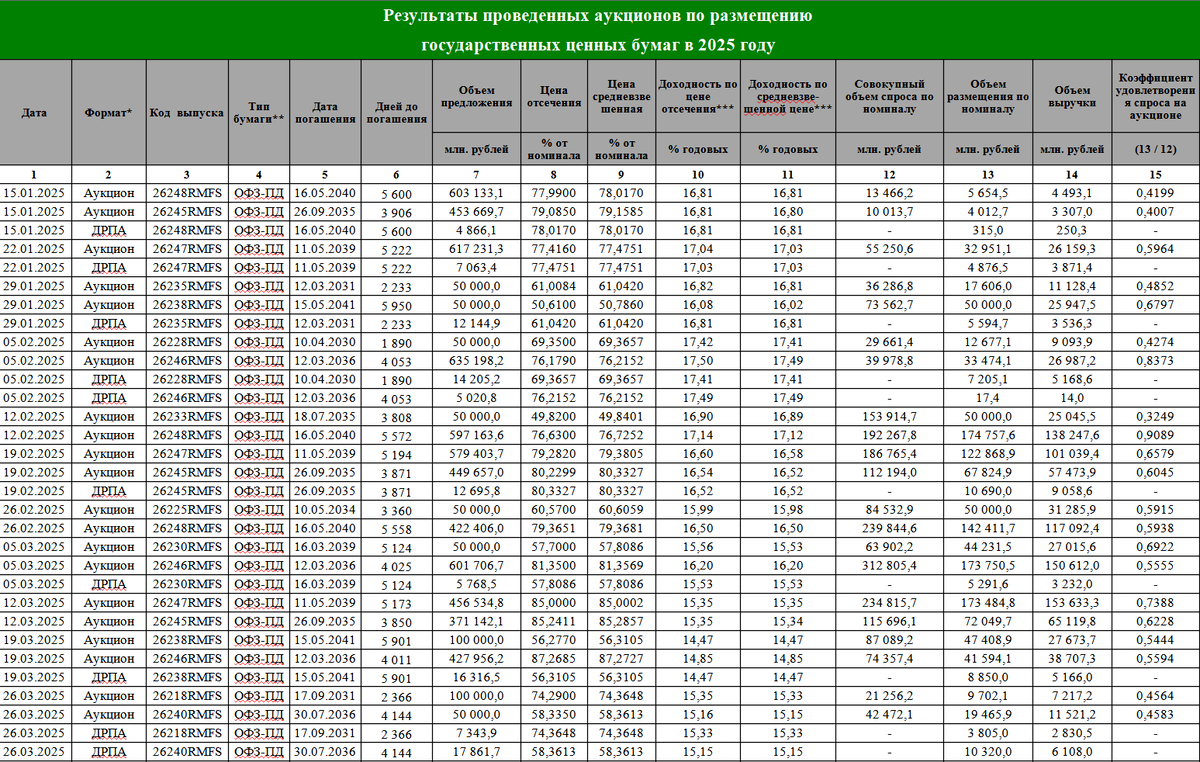Select the 'Дата погашения' column header
The width and height of the screenshot is (1200, 762).
point(326,112)
